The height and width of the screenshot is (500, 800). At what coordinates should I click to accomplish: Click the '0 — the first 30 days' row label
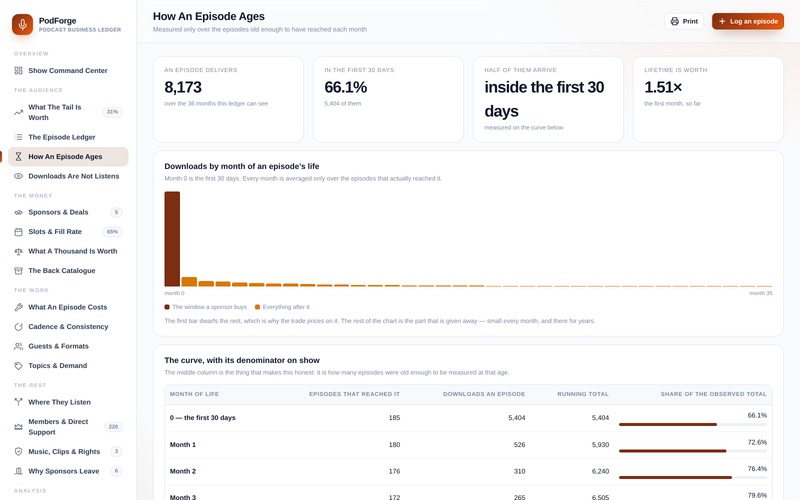pos(203,418)
